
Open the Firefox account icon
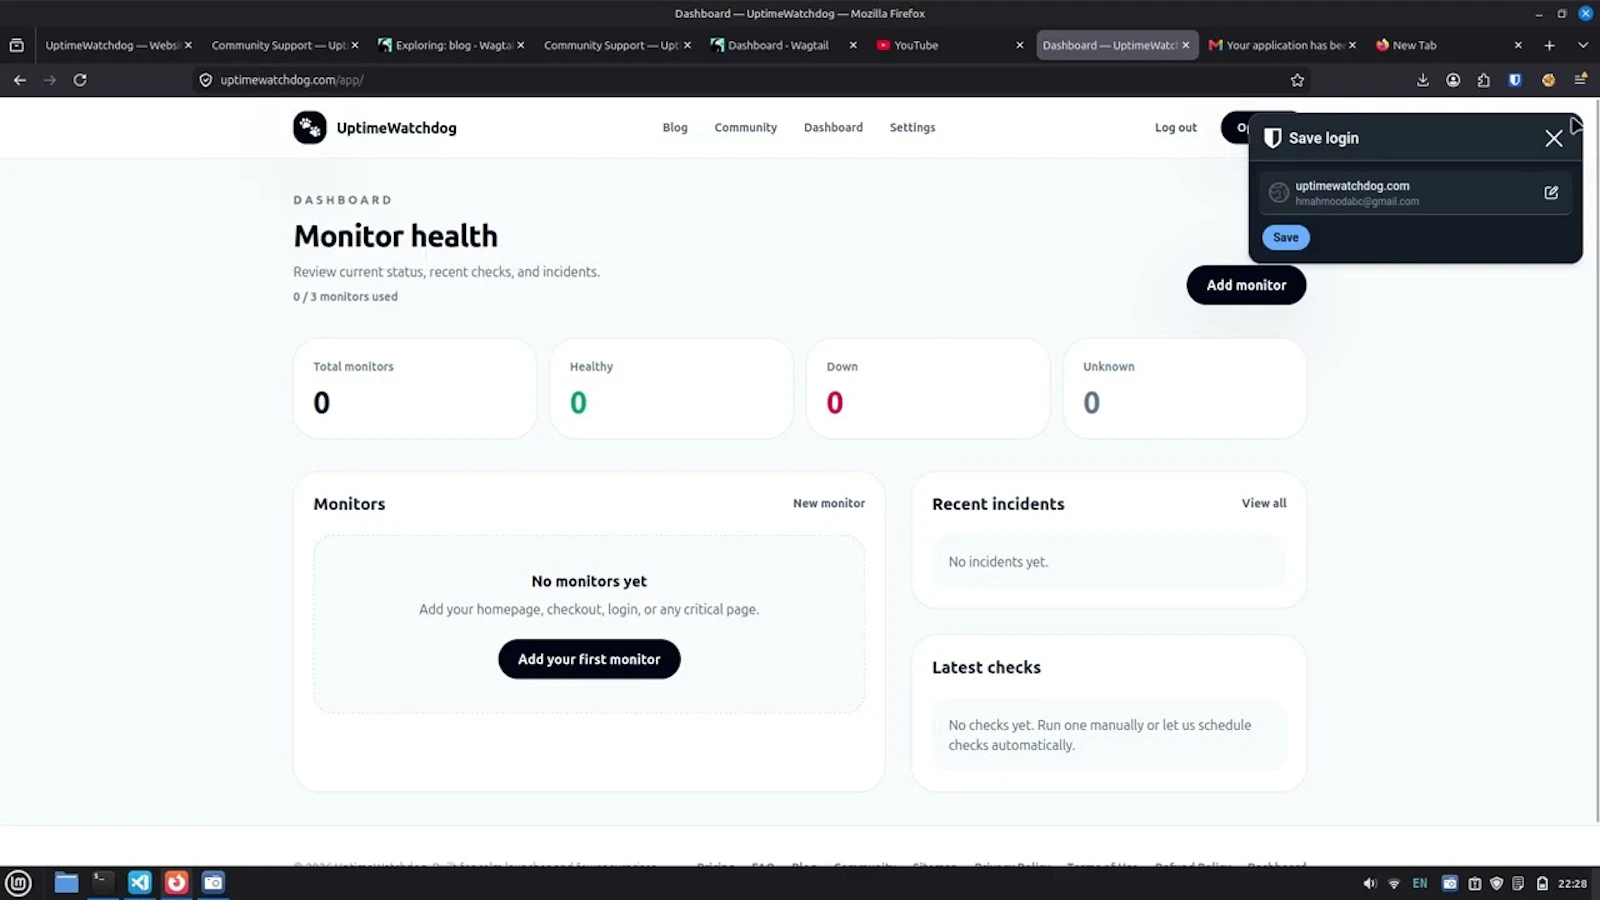(1453, 80)
